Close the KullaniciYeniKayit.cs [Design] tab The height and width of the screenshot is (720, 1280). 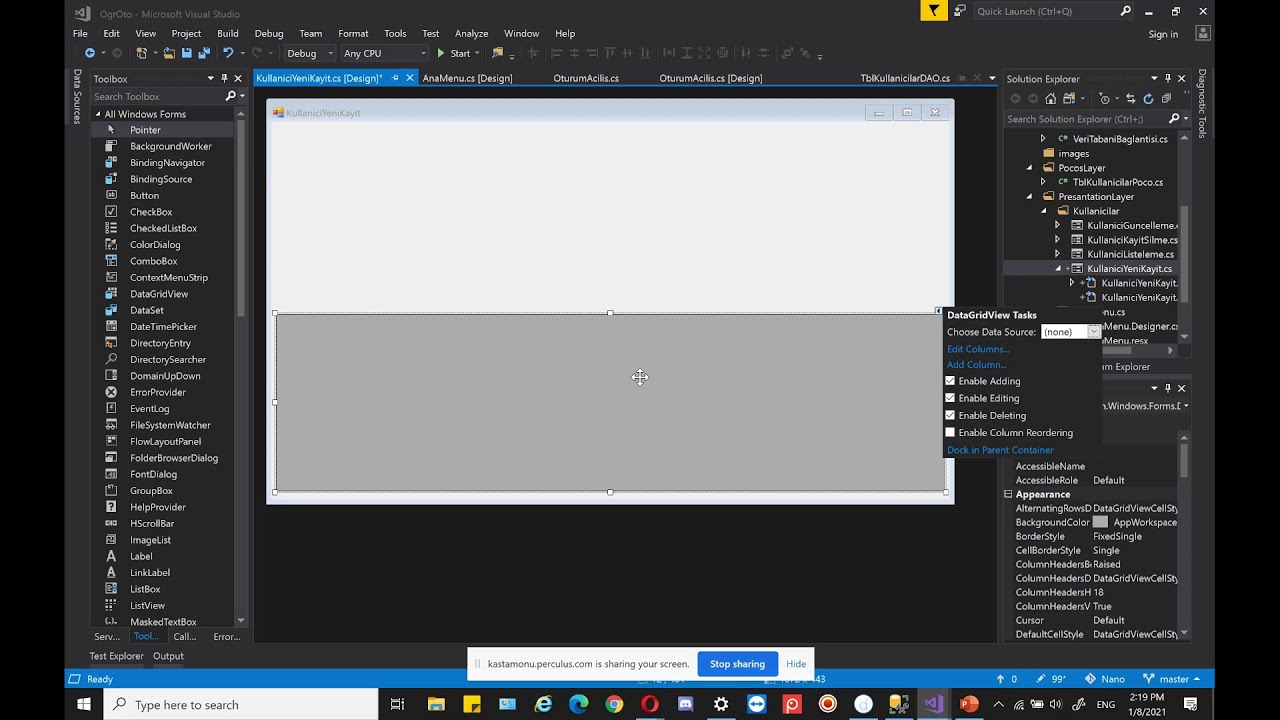pos(409,78)
